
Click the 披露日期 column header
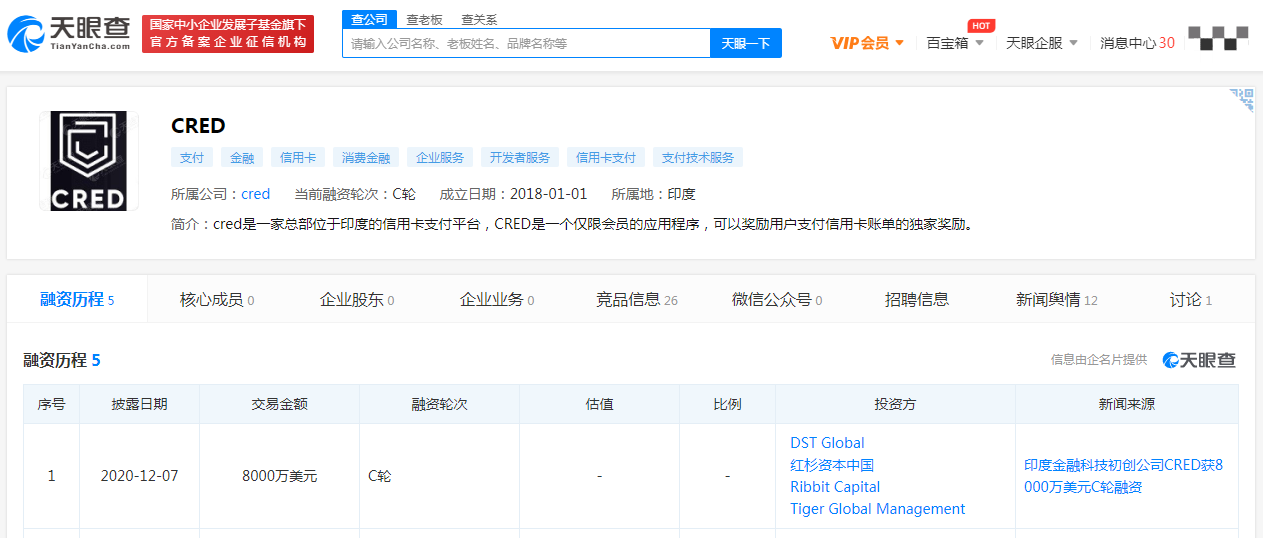click(x=139, y=404)
